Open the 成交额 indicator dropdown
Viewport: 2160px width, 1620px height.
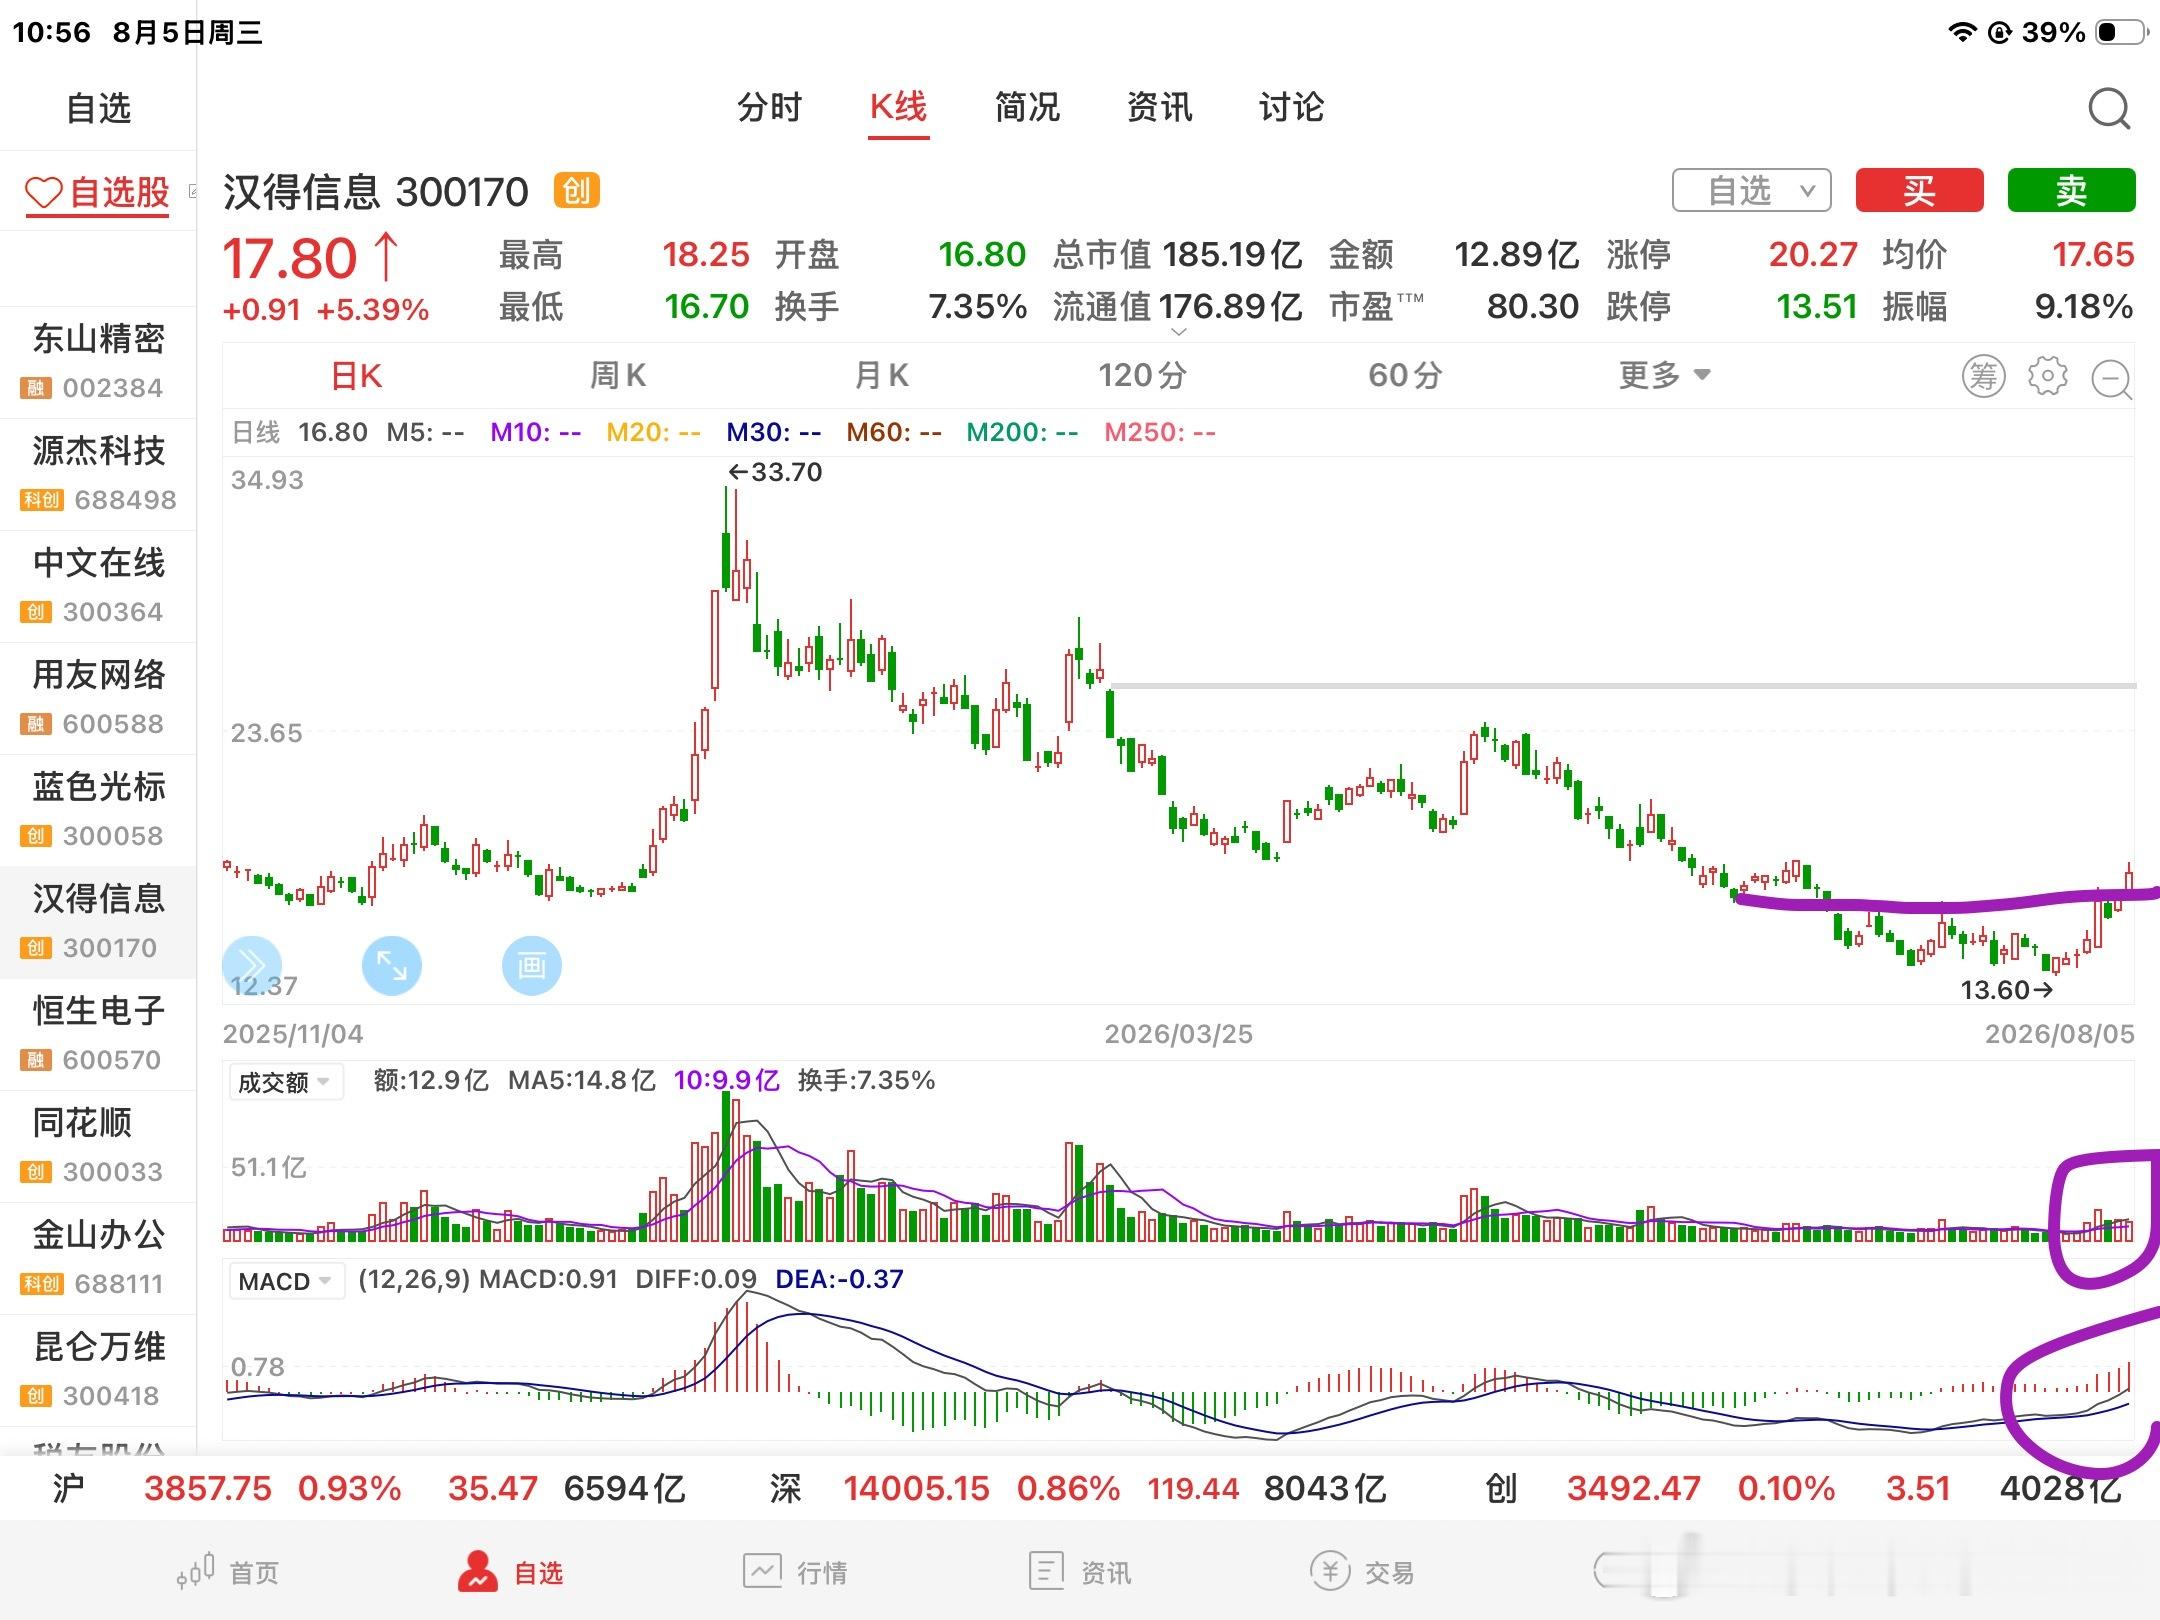pyautogui.click(x=285, y=1082)
